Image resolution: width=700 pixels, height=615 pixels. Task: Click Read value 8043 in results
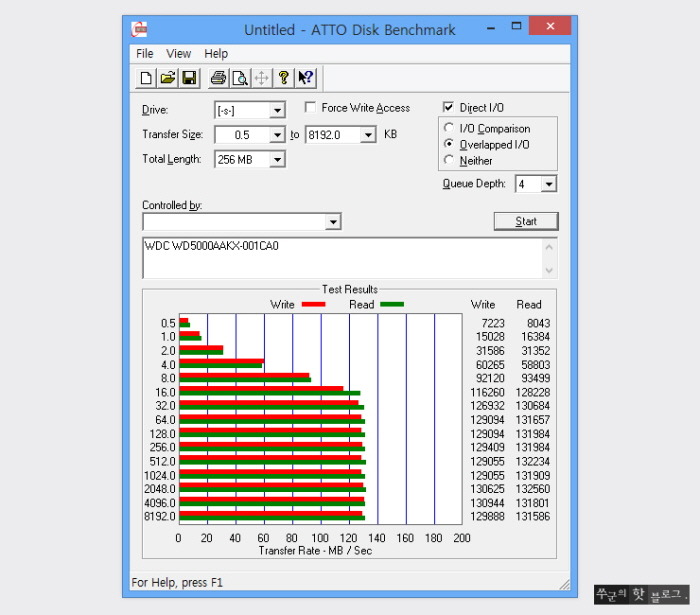coord(538,323)
